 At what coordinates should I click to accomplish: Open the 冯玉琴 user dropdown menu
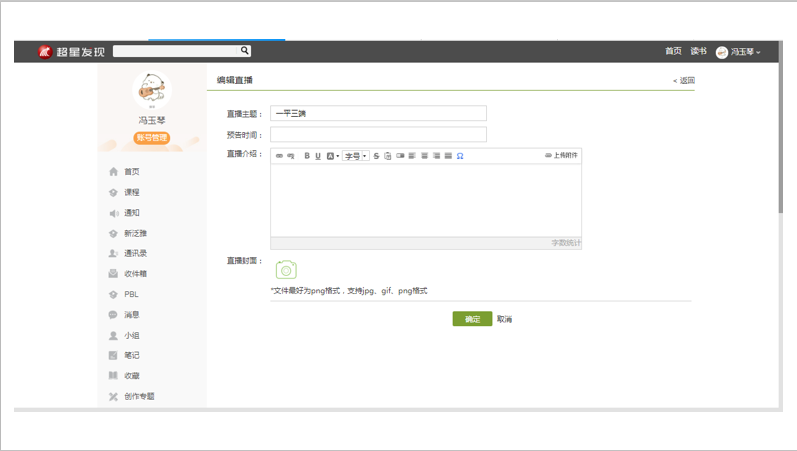pos(746,52)
